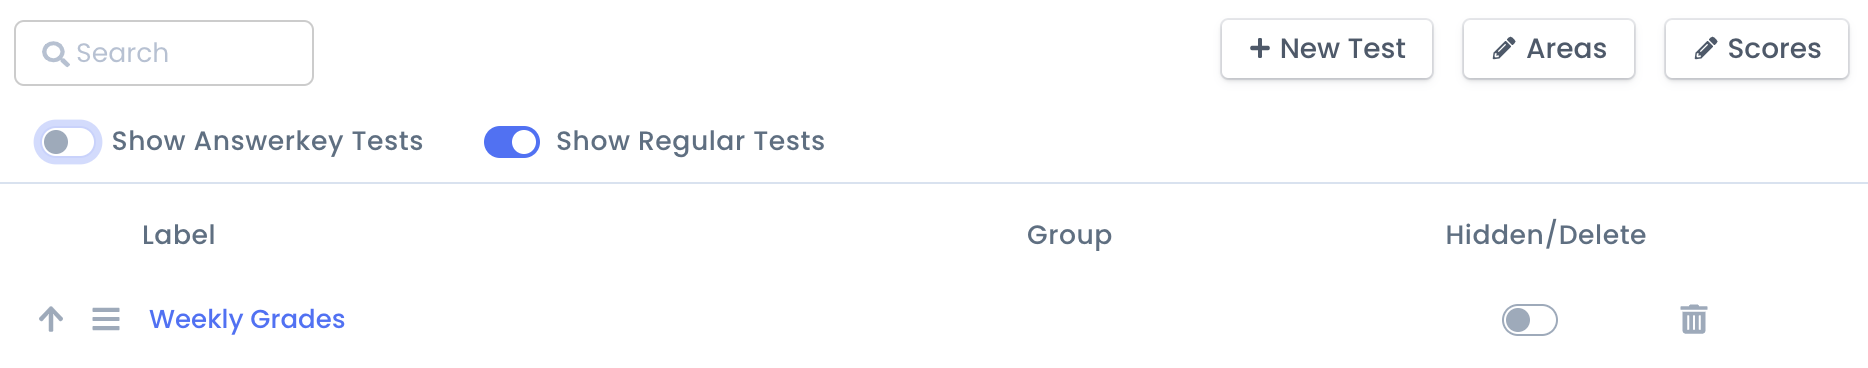Toggle the hidden switch for Weekly Grades
1868x368 pixels.
[1530, 320]
